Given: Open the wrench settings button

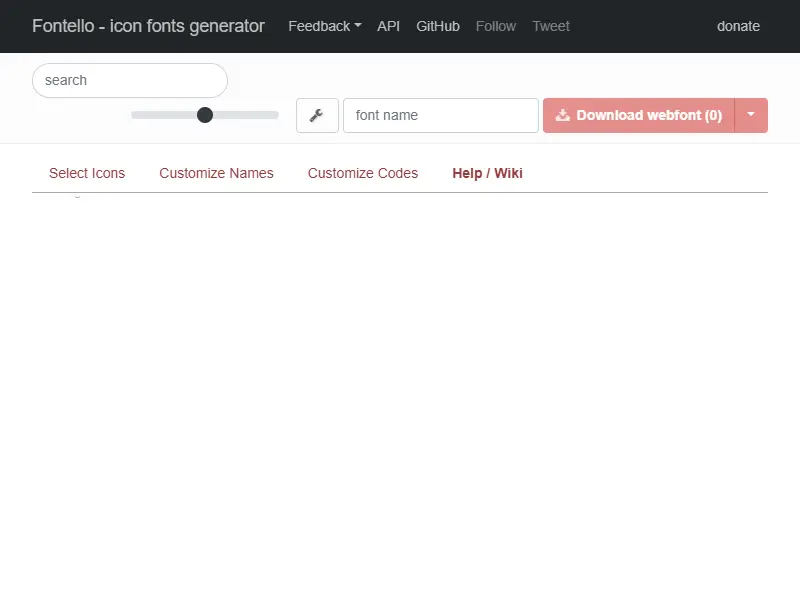Looking at the screenshot, I should click(x=317, y=115).
